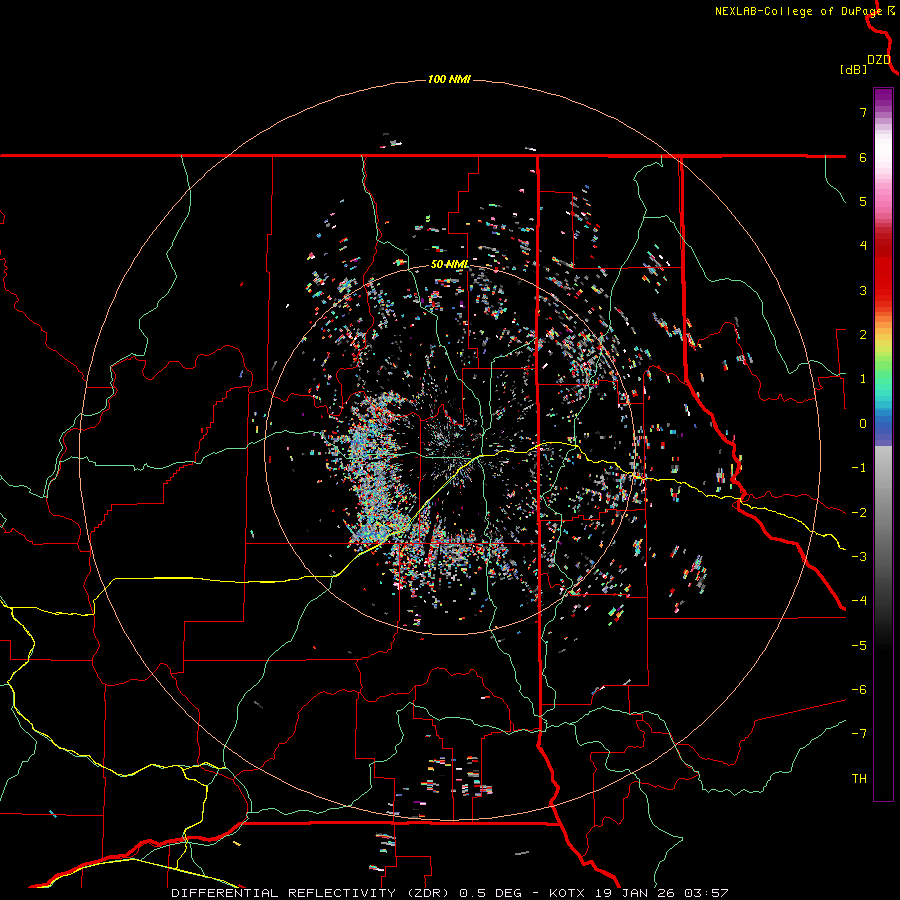
Task: Click the -7 value on the scale
Action: [x=859, y=734]
